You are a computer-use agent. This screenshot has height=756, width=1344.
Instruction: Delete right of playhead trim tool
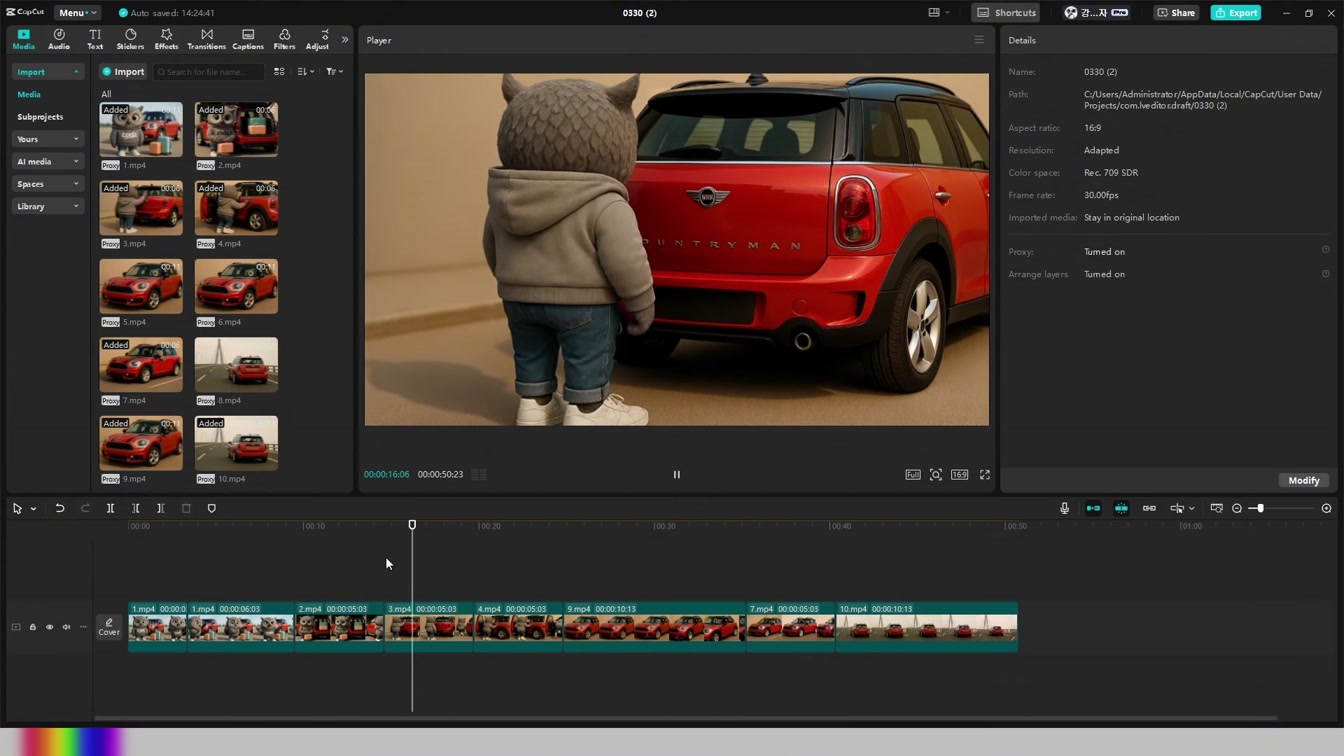point(160,509)
